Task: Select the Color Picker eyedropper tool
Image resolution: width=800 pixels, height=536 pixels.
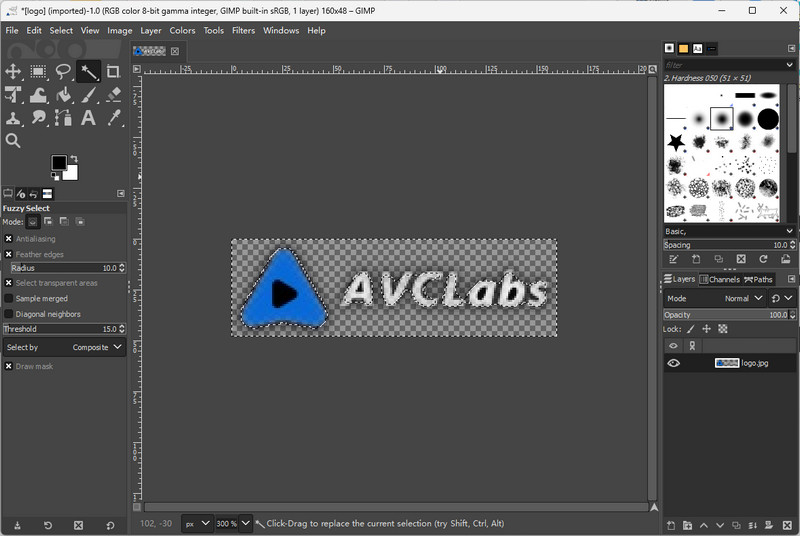Action: click(x=113, y=118)
